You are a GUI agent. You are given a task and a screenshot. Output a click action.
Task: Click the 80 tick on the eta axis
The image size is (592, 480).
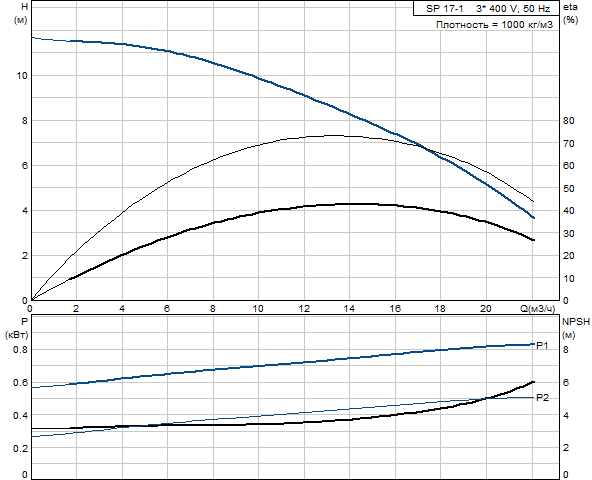(x=568, y=121)
